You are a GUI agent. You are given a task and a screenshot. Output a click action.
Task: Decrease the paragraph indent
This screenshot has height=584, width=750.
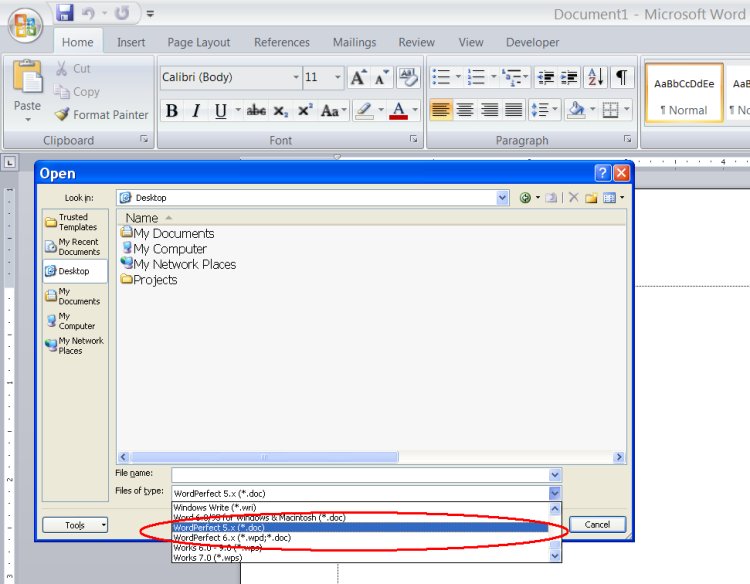545,77
